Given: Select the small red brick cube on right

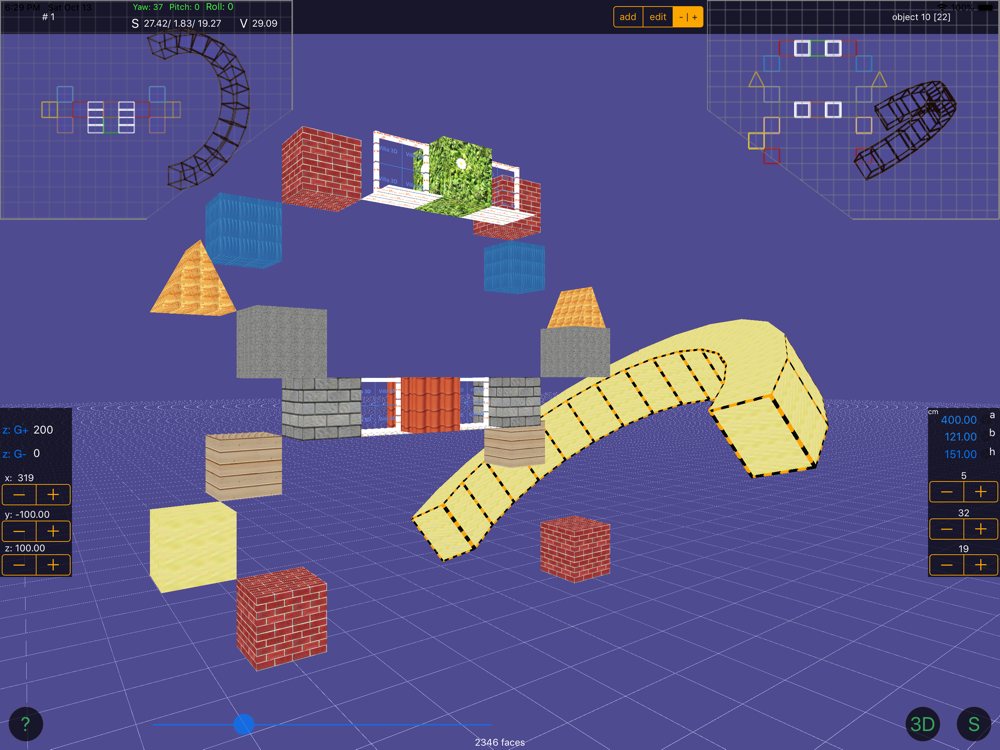Looking at the screenshot, I should click(x=575, y=549).
